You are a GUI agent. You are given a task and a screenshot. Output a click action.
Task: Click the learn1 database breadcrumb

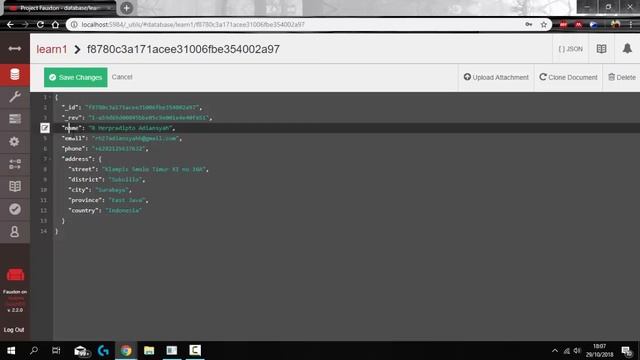(x=51, y=49)
